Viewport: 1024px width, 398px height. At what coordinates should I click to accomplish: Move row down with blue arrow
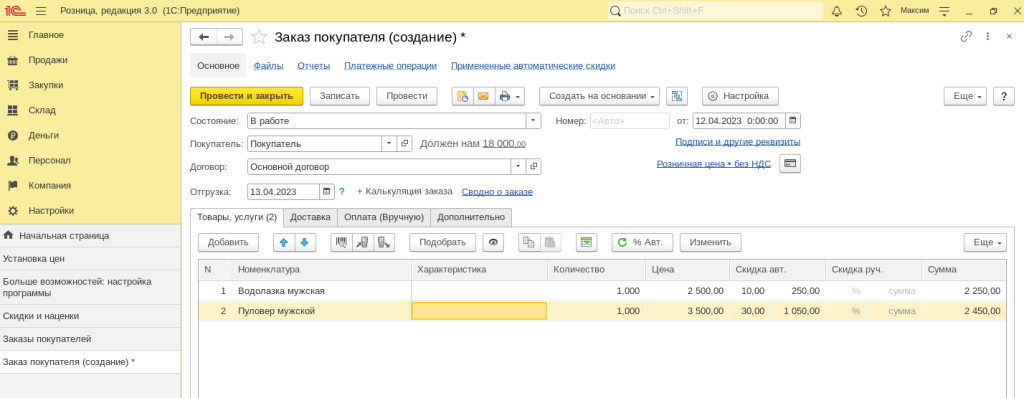pyautogui.click(x=304, y=242)
